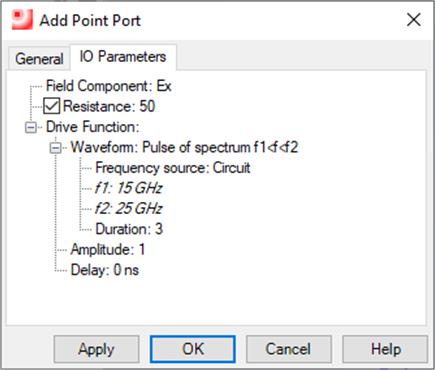Viewport: 435px width, 370px height.
Task: Select the f2: 25 GHz entry
Action: 128,209
